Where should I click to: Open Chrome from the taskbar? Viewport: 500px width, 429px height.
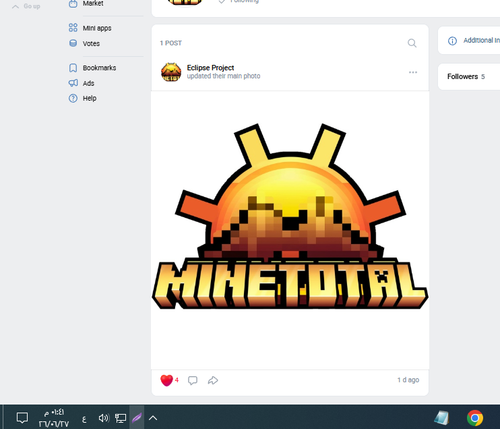coord(475,418)
